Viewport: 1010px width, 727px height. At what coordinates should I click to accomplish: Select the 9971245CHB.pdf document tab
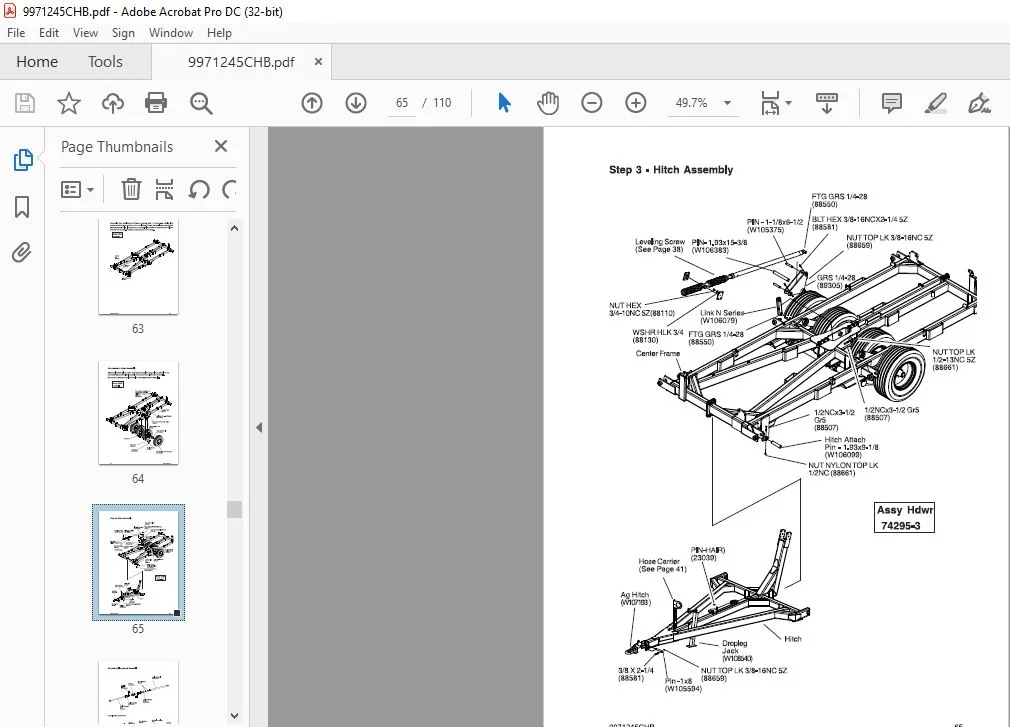click(x=241, y=62)
